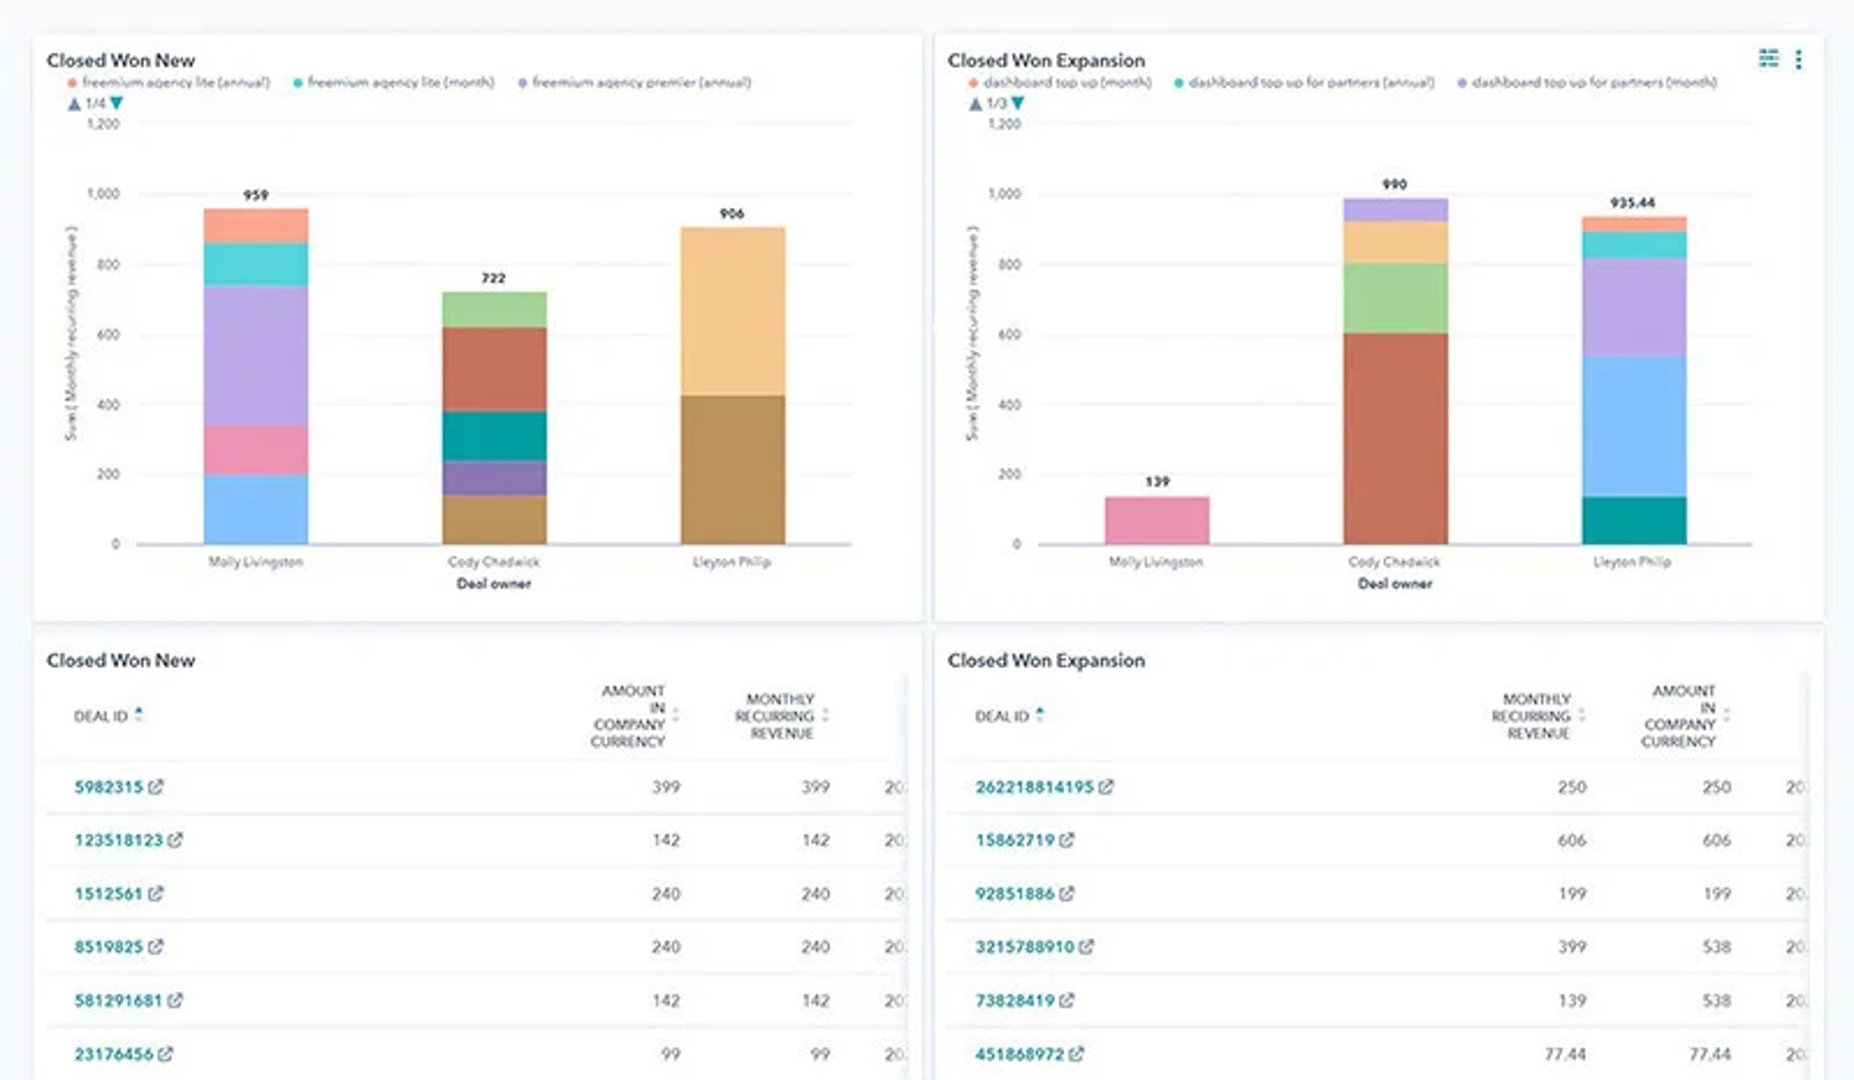Click Lleyton Philip's light blue segment in Expansion chart
Screen dimensions: 1854x1080
(1634, 426)
